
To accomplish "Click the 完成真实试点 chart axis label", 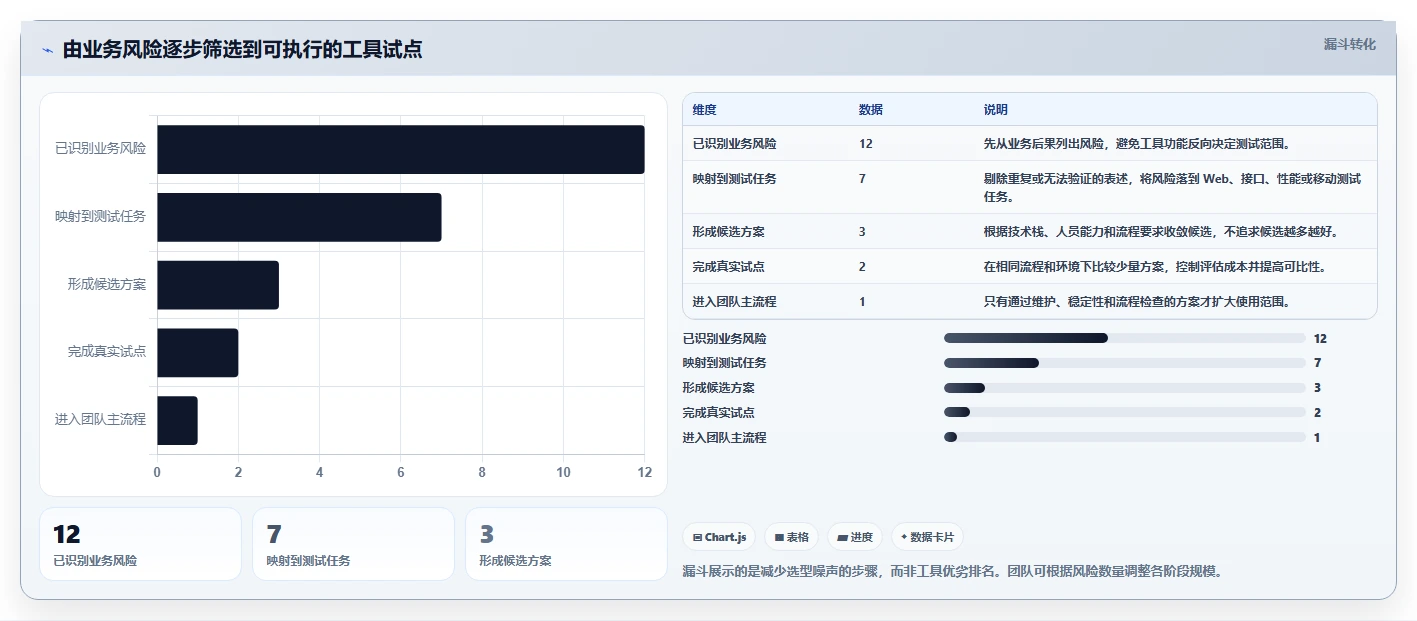I will (107, 353).
